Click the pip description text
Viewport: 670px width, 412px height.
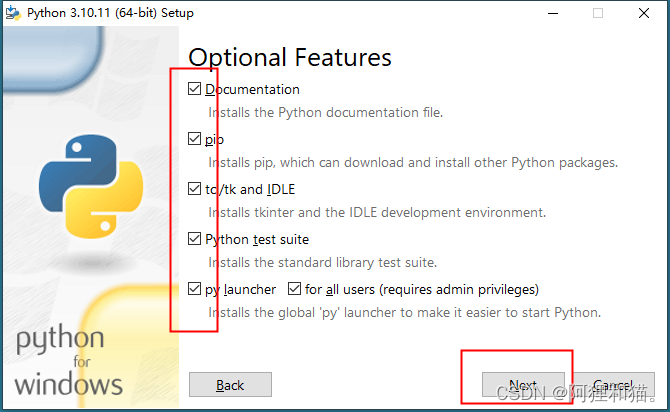413,162
